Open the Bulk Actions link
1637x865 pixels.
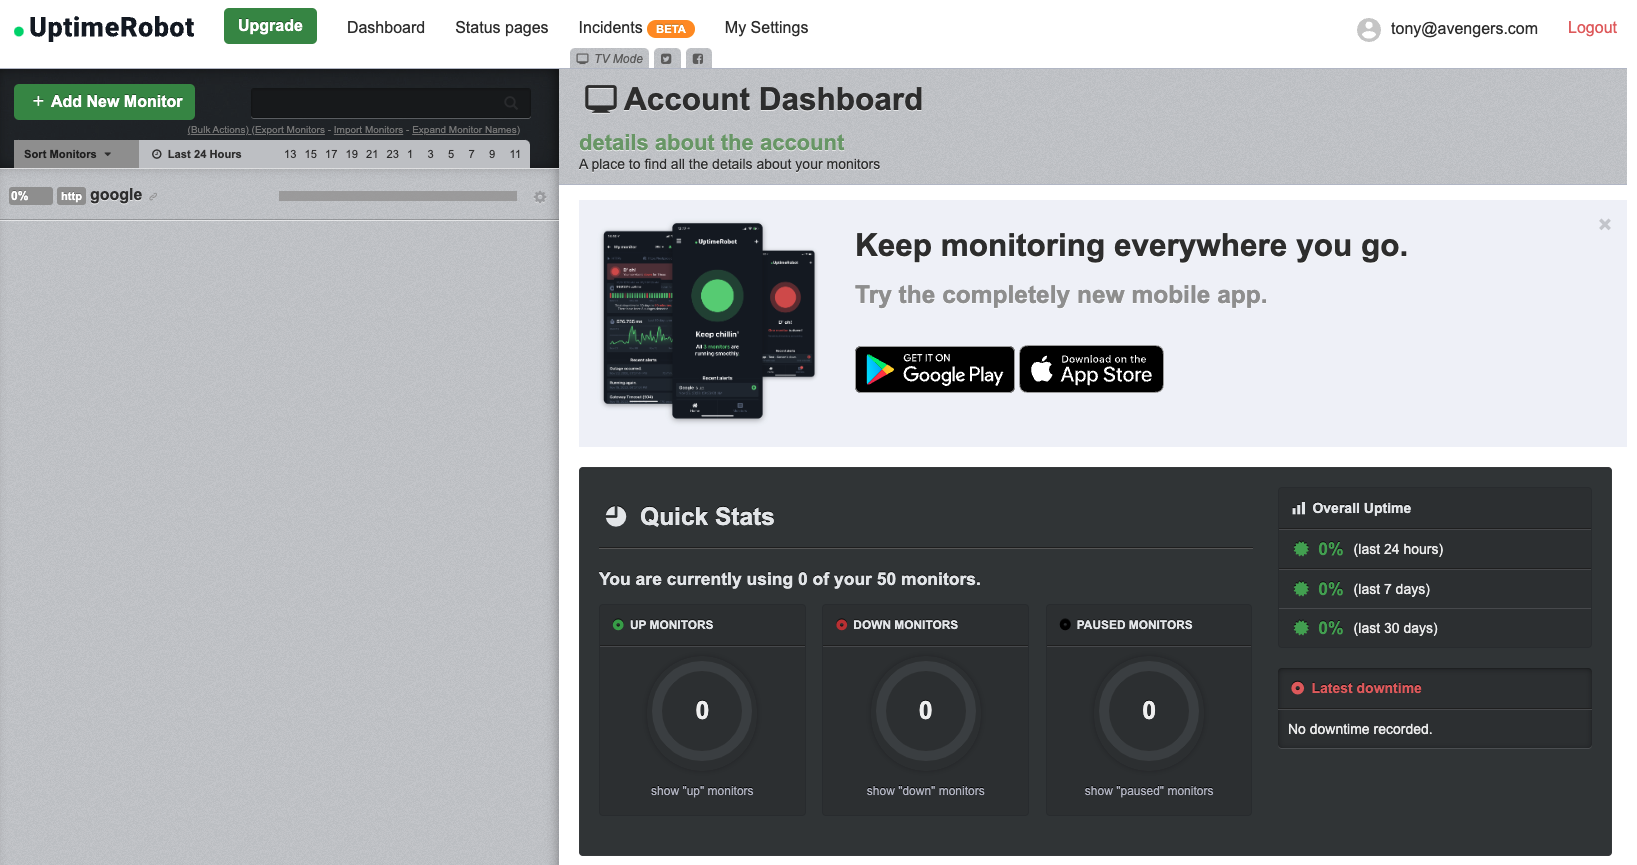218,130
